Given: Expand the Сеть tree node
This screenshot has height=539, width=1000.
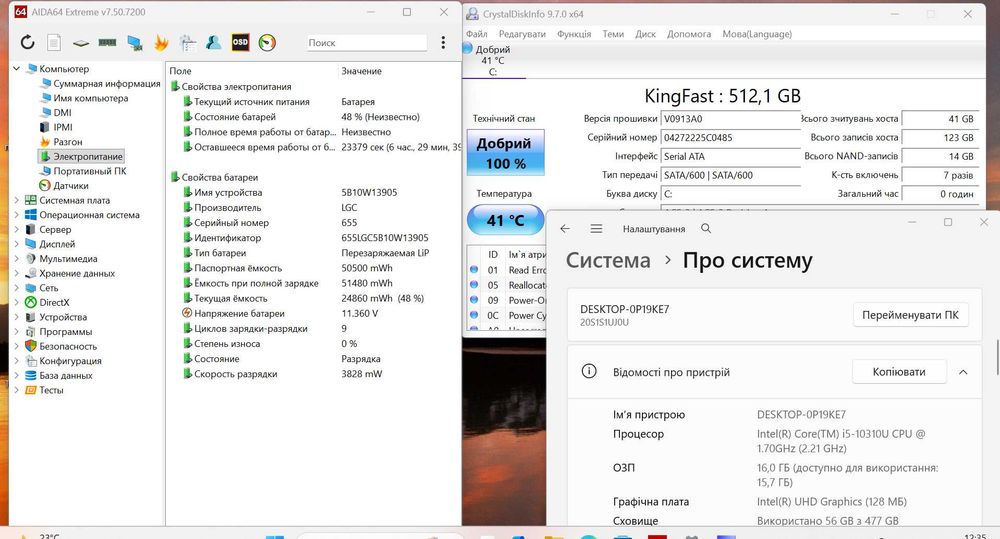Looking at the screenshot, I should 17,288.
